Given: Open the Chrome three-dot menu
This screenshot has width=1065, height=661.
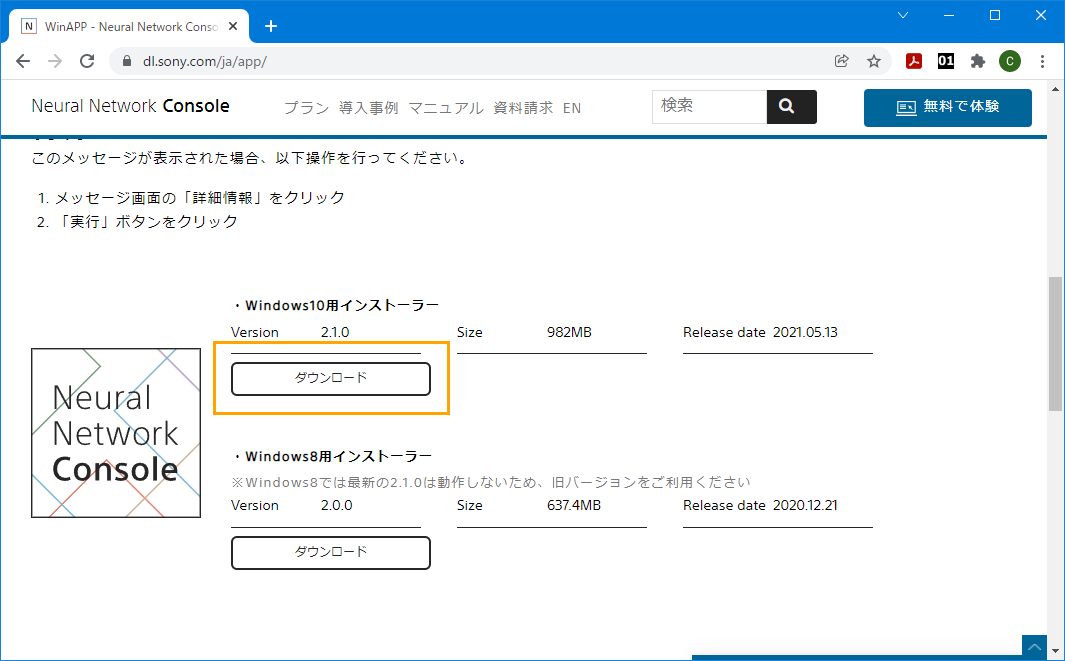Looking at the screenshot, I should coord(1043,61).
